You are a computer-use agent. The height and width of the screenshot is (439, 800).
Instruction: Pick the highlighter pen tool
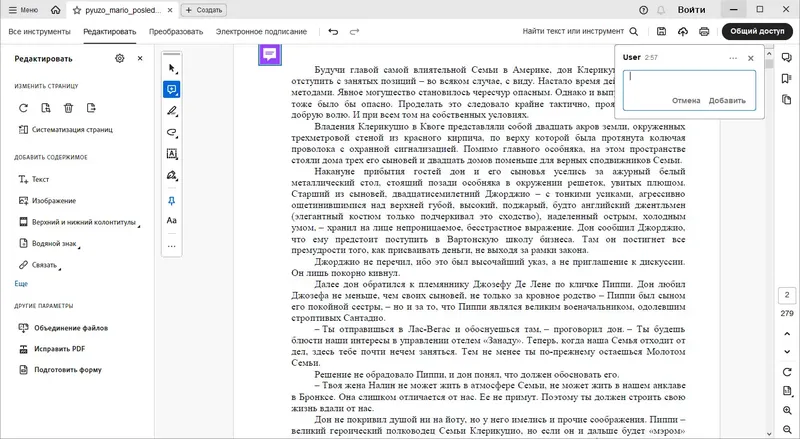coord(172,111)
